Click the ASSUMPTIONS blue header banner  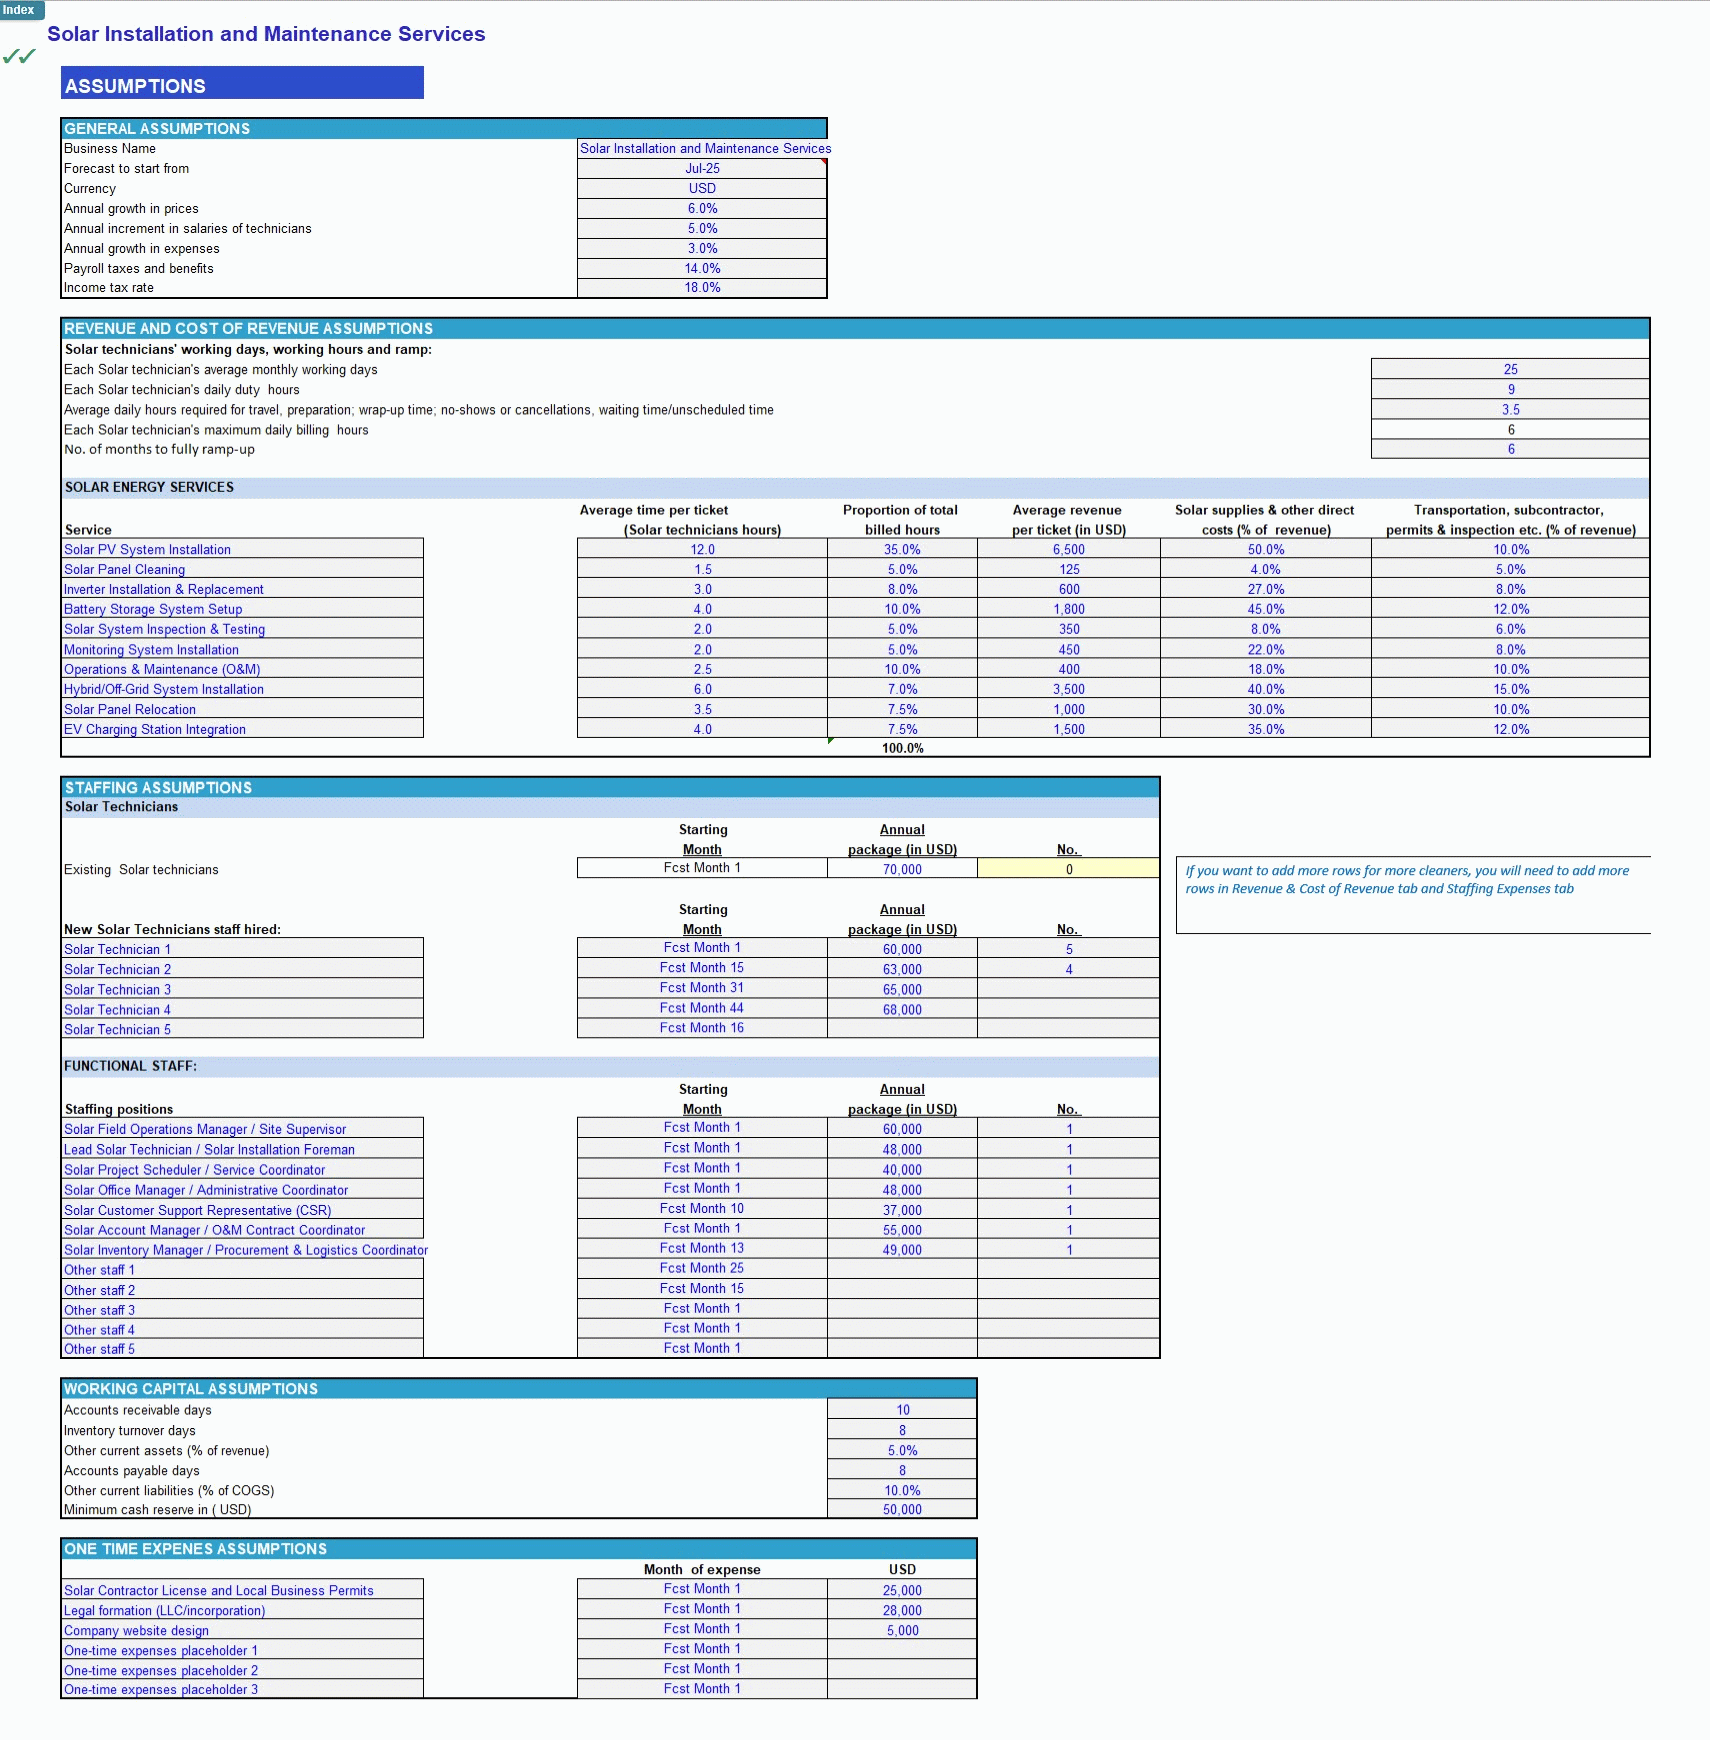click(x=242, y=83)
